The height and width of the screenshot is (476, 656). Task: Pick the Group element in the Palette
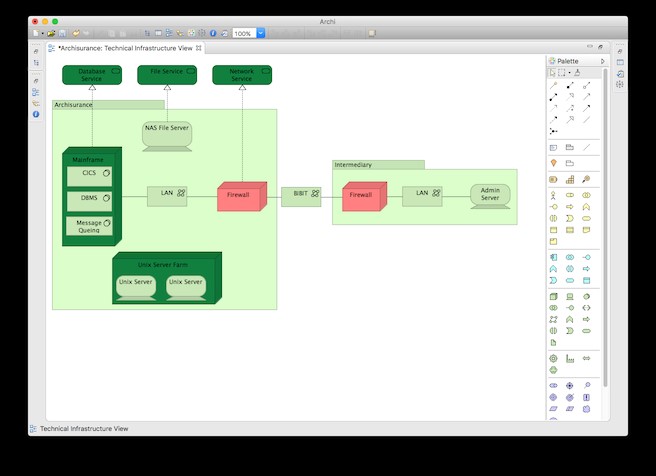[x=569, y=148]
